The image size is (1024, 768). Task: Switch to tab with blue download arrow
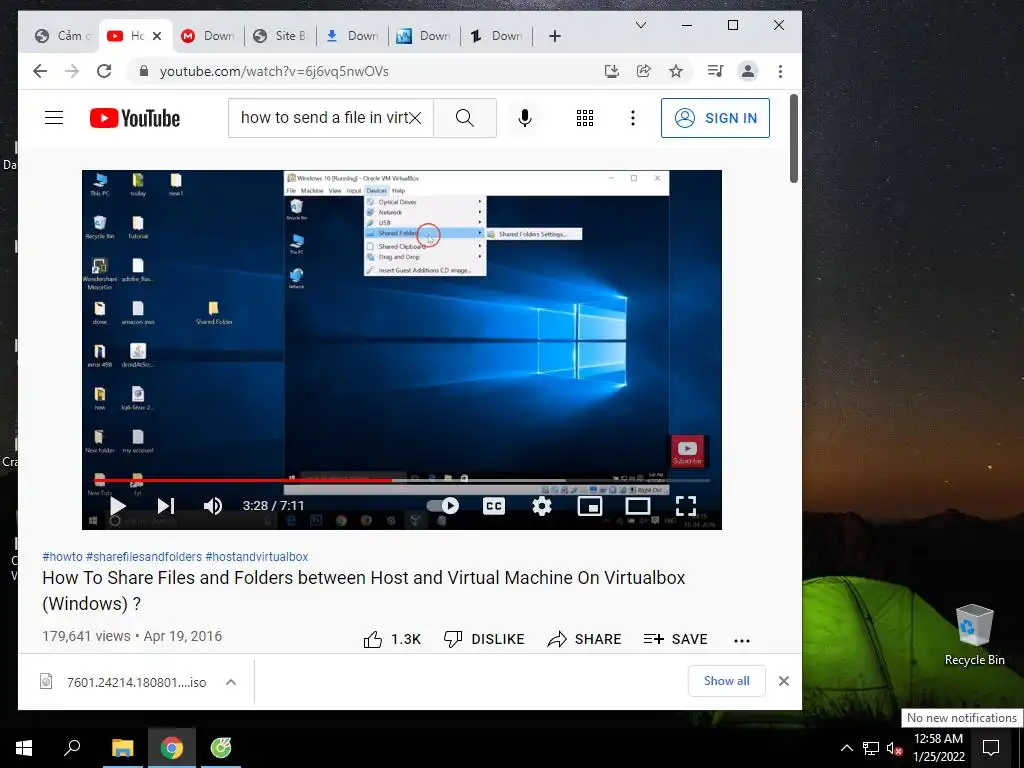tap(353, 36)
